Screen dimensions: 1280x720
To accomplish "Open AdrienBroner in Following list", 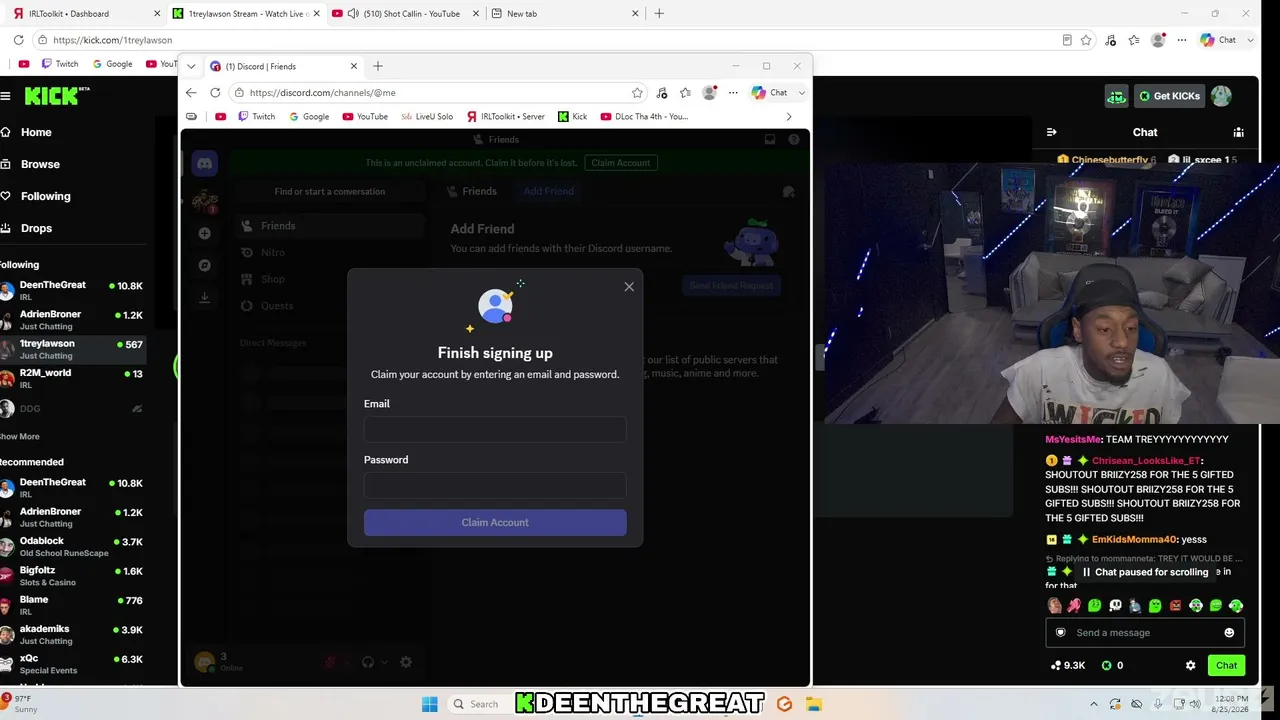I will [x=73, y=320].
